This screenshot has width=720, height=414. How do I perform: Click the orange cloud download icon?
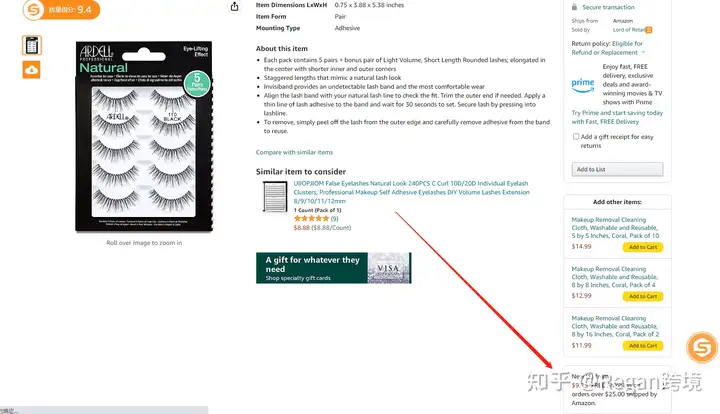[32, 70]
